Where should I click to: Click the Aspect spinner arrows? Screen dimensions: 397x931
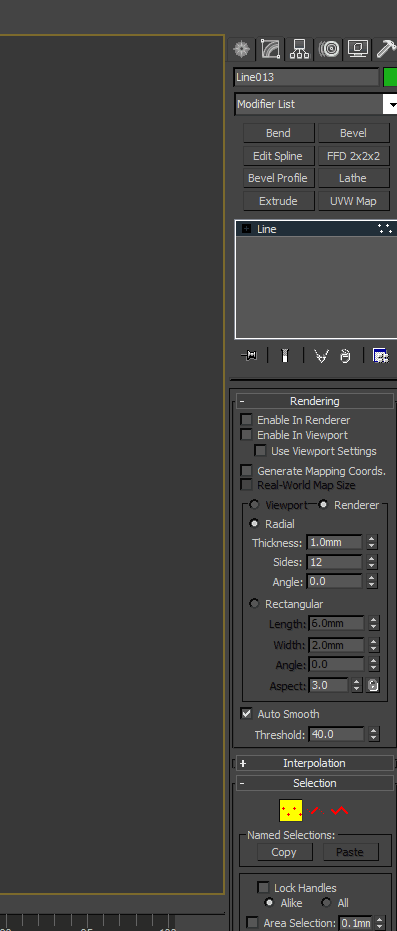357,685
